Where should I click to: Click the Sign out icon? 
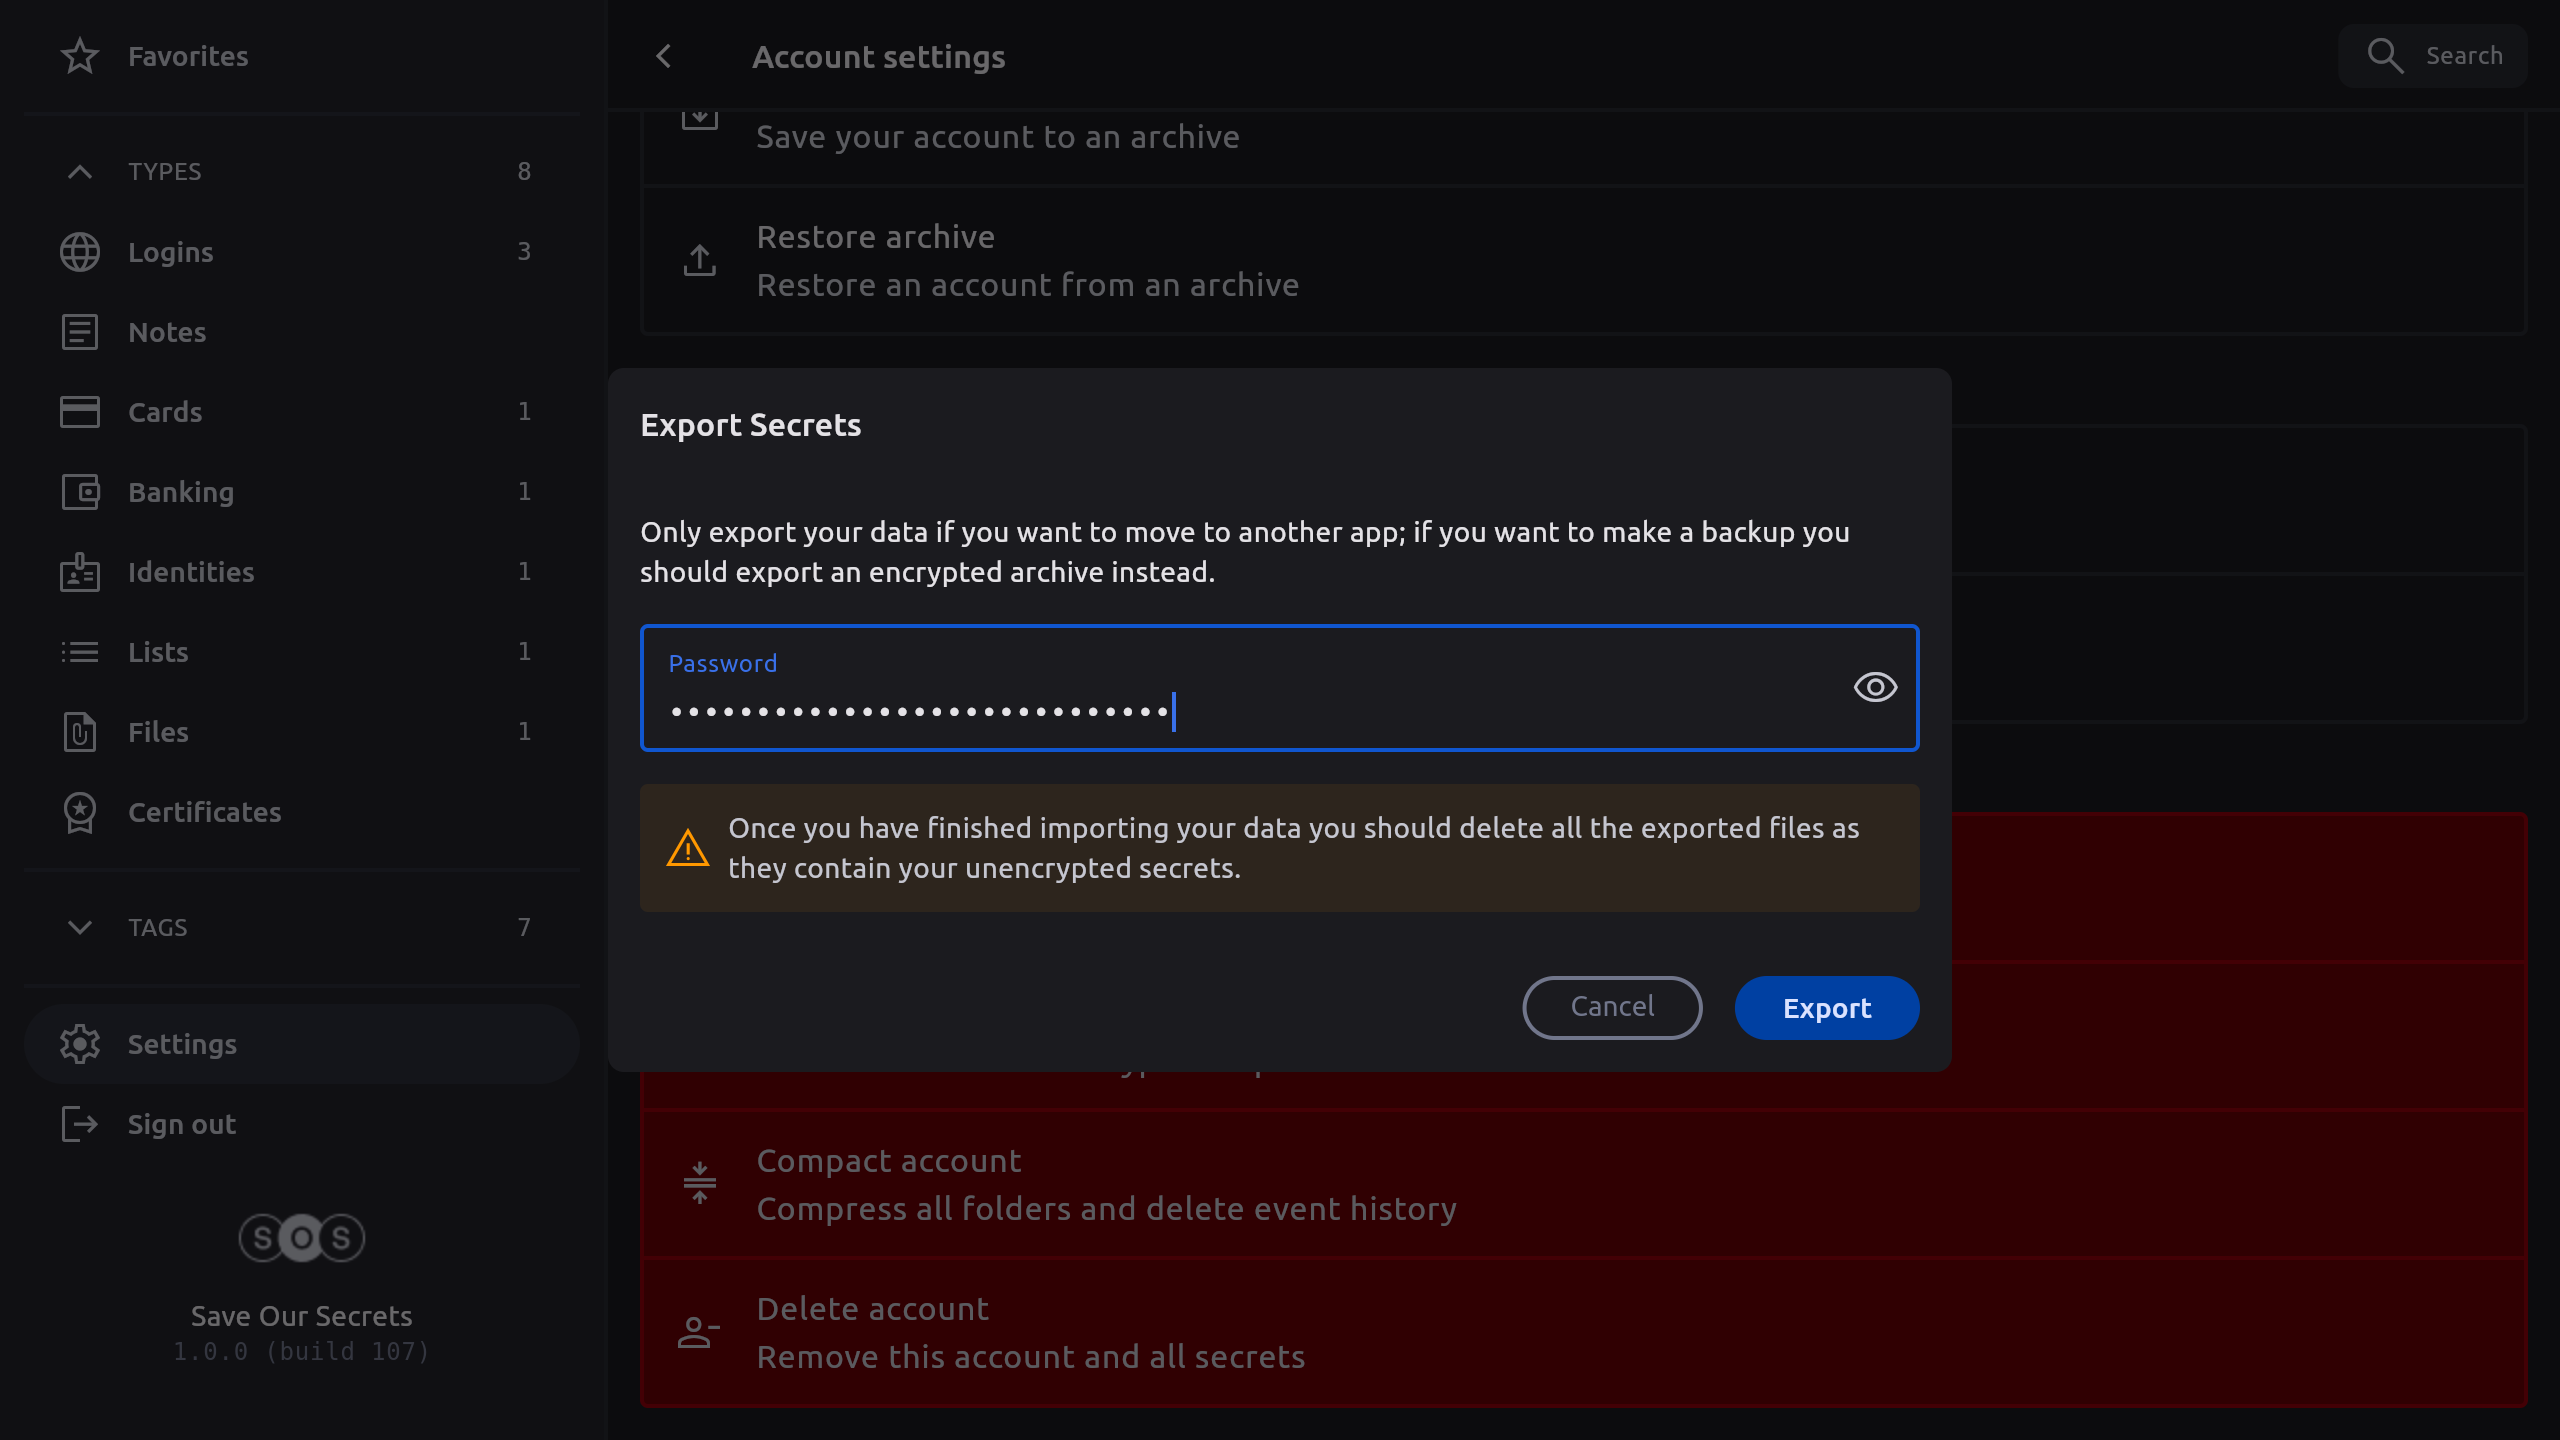[x=80, y=1124]
